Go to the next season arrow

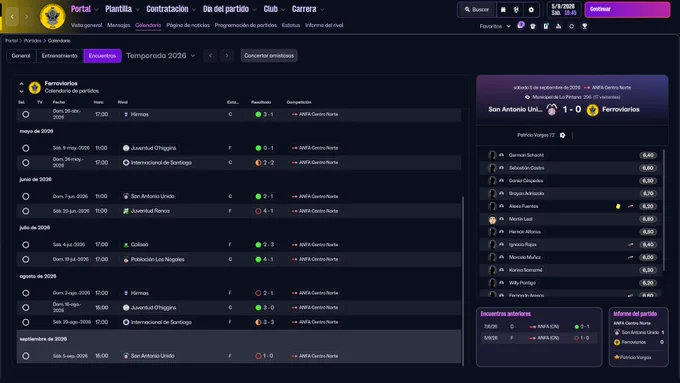point(227,56)
